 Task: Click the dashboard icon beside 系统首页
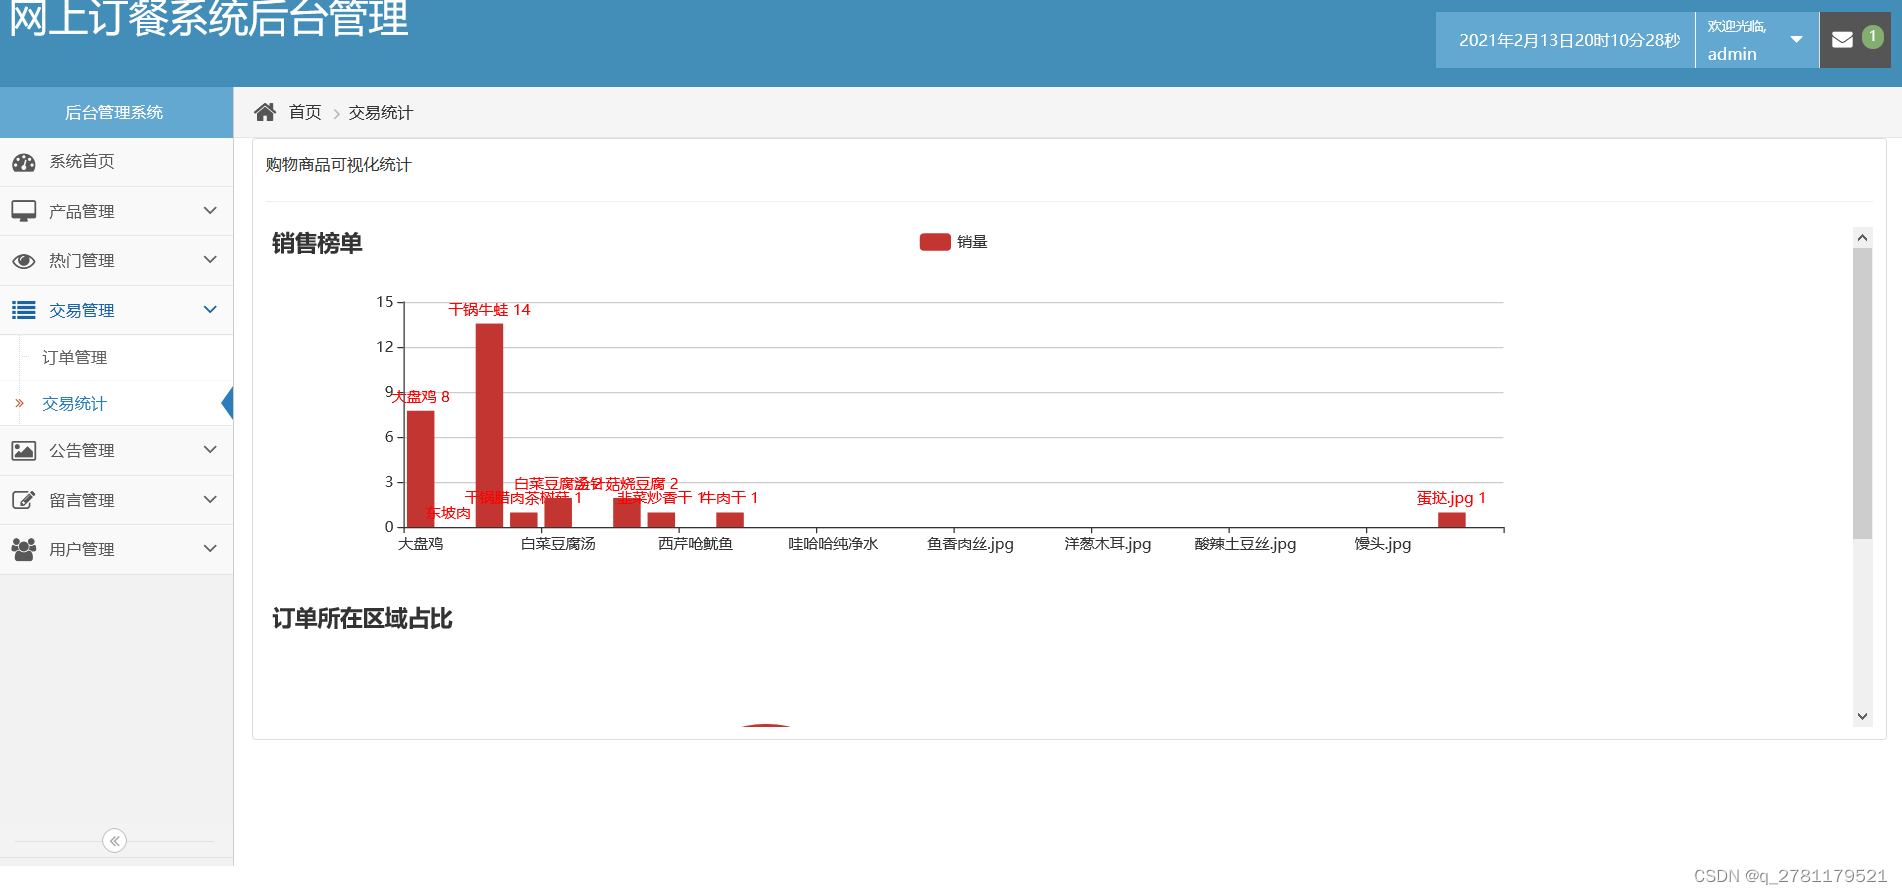click(x=24, y=162)
